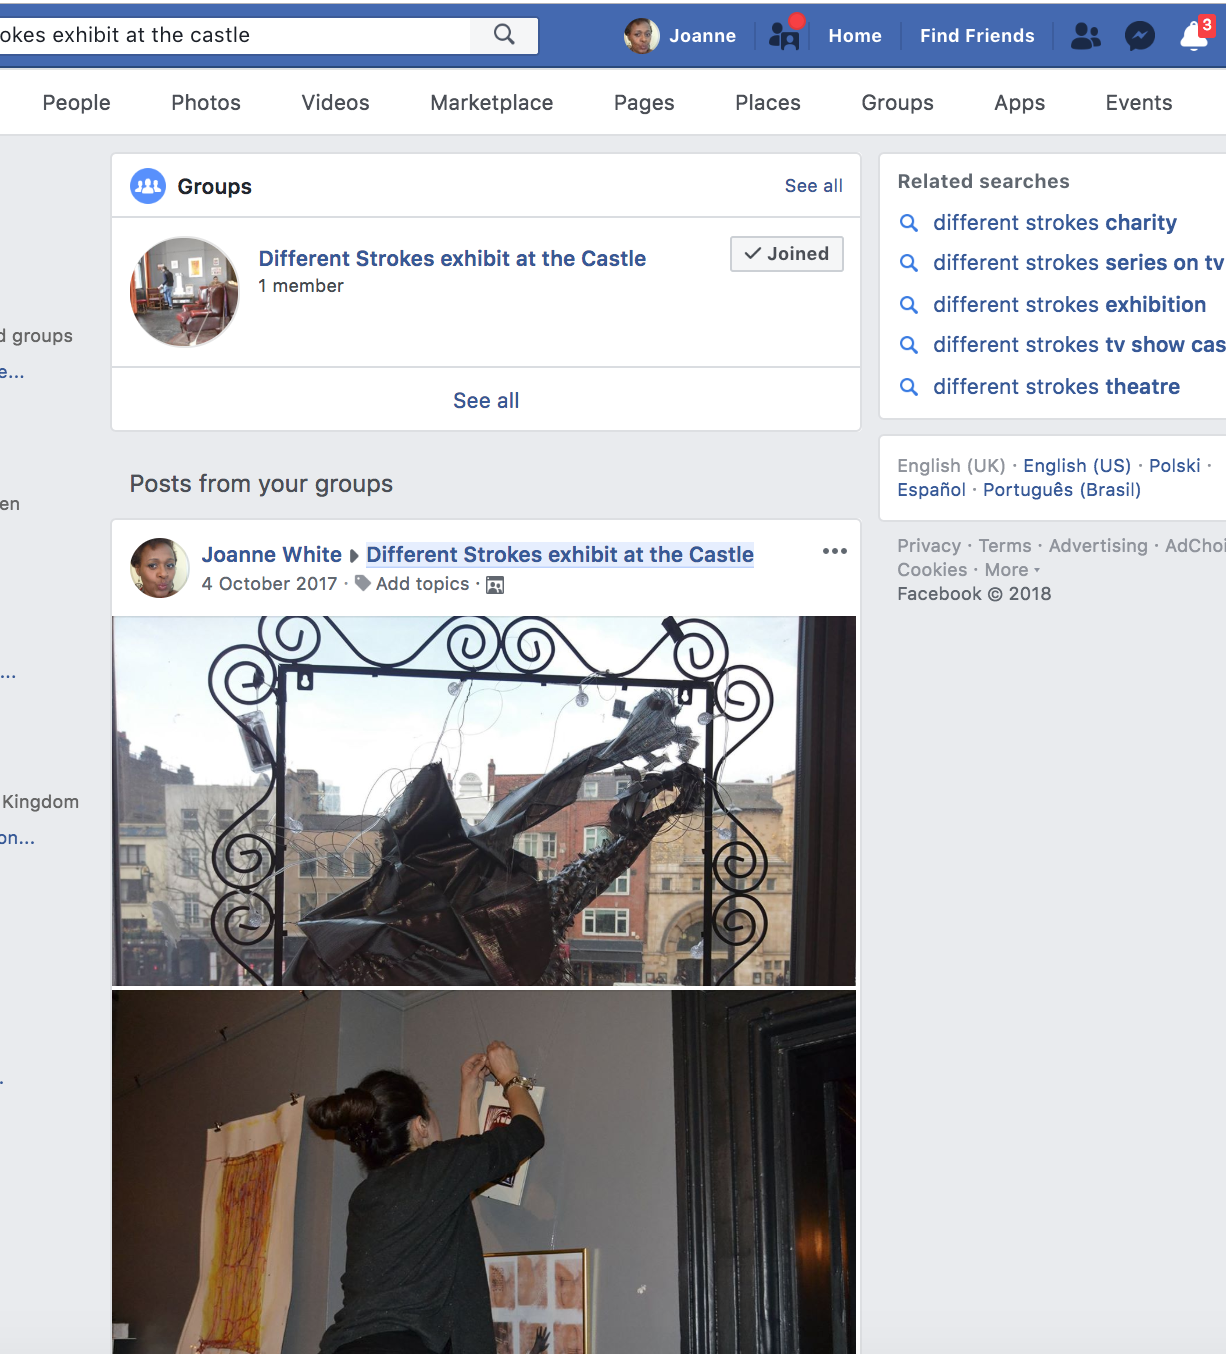Click See all at bottom of Groups
1226x1354 pixels.
(x=486, y=401)
